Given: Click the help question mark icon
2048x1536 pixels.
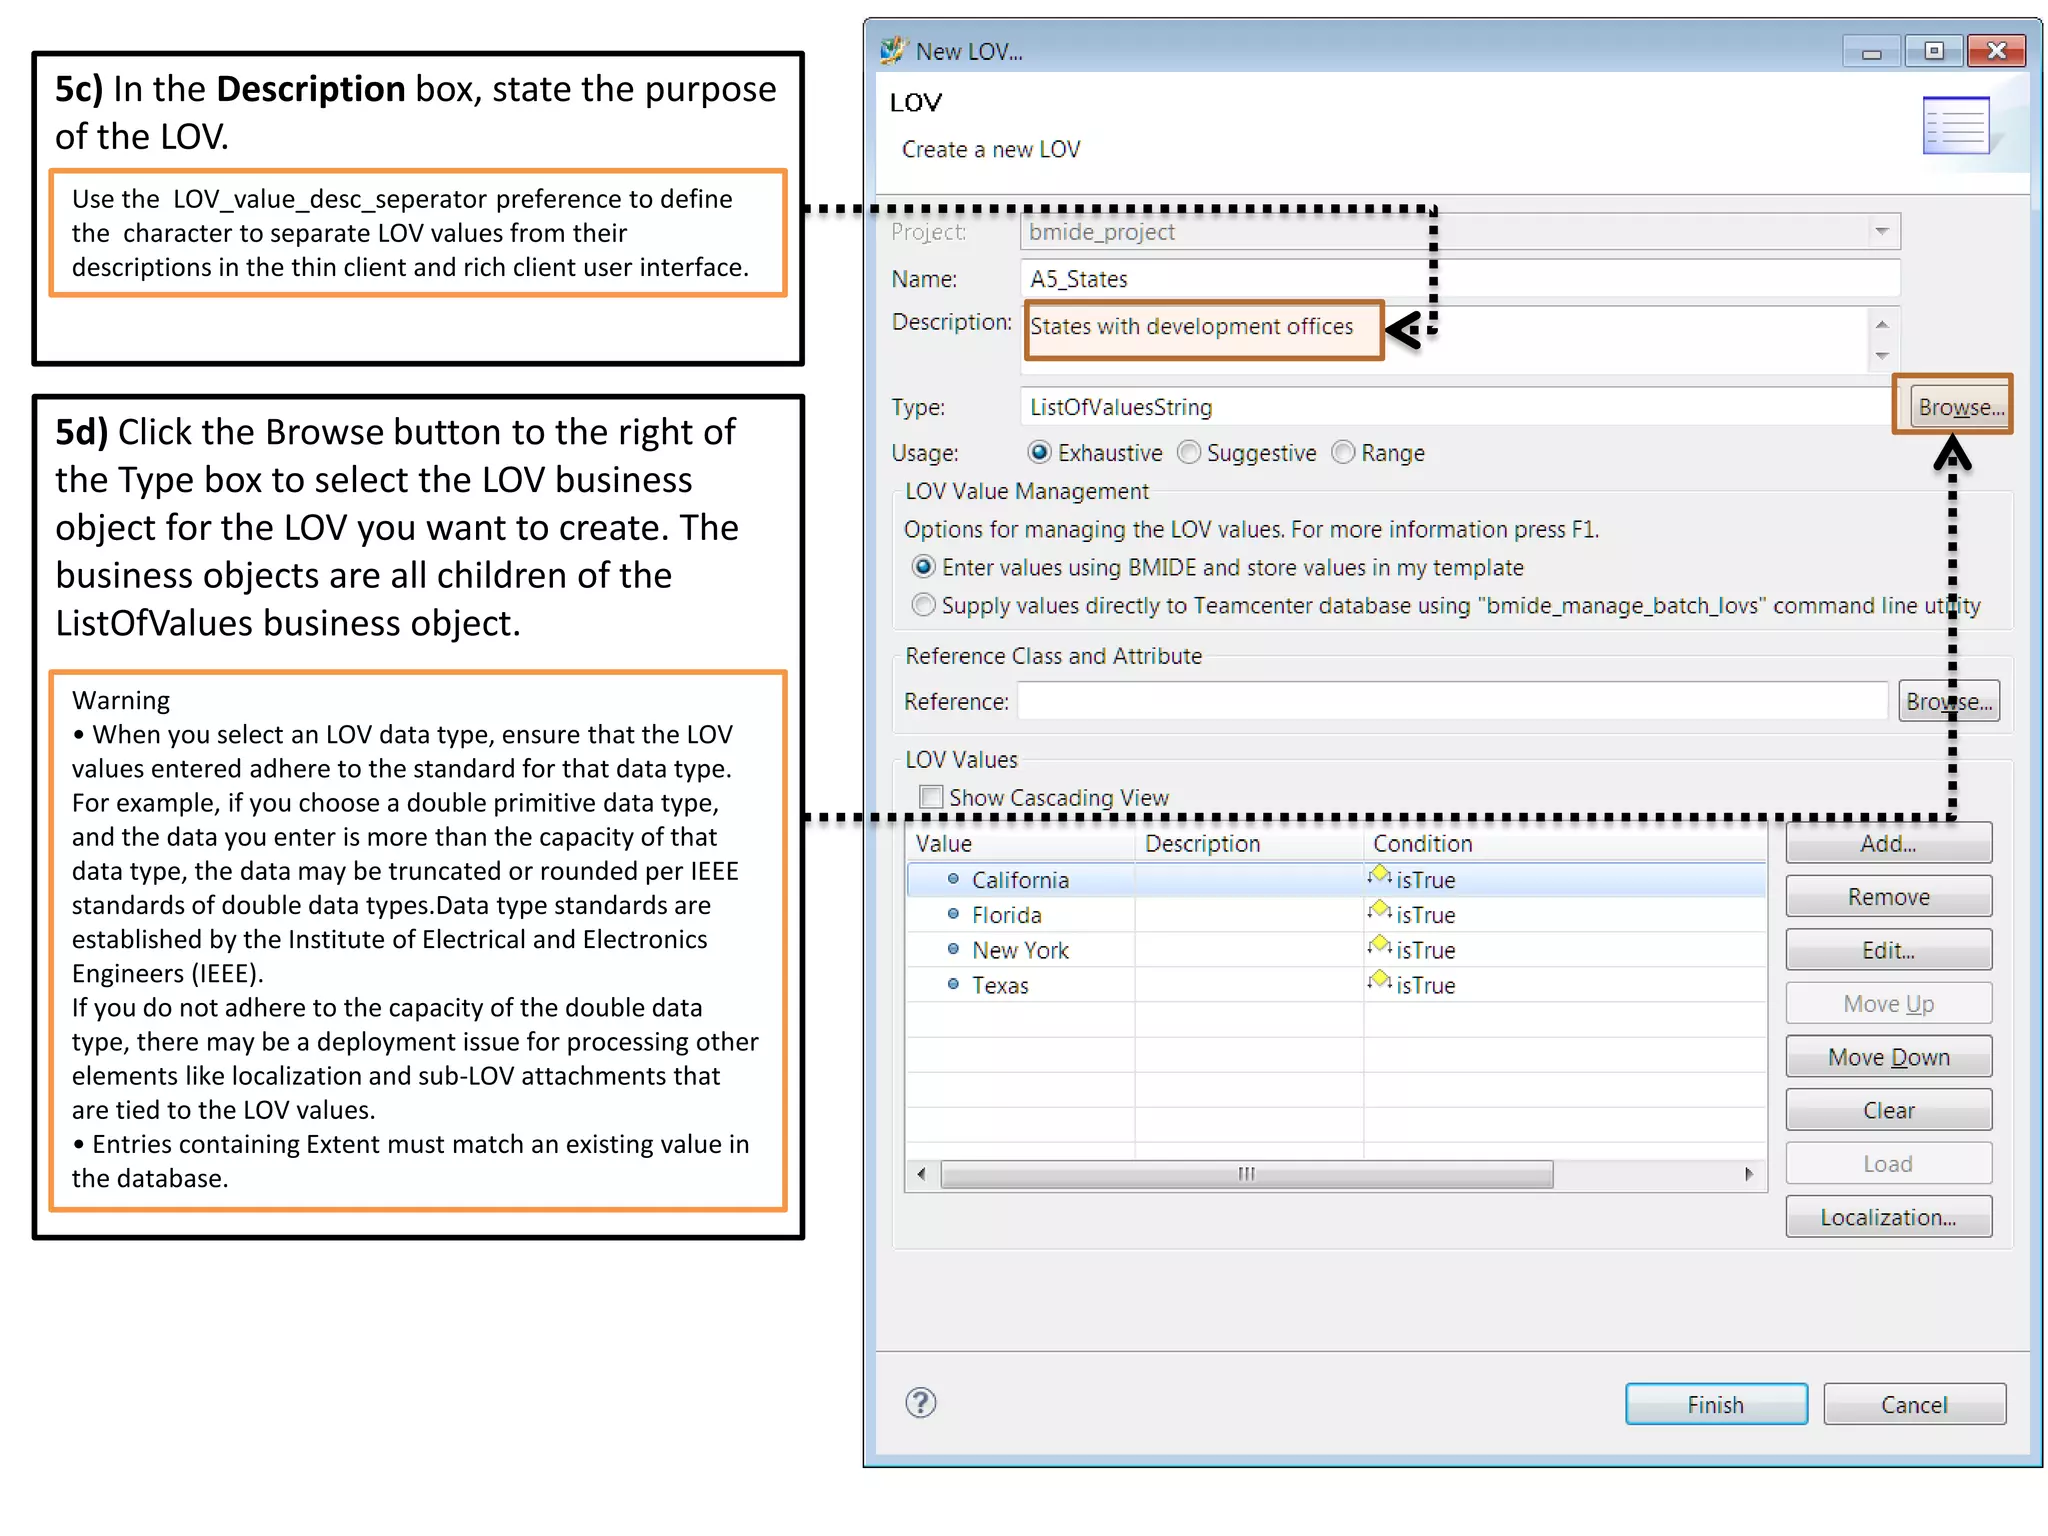Looking at the screenshot, I should 920,1403.
